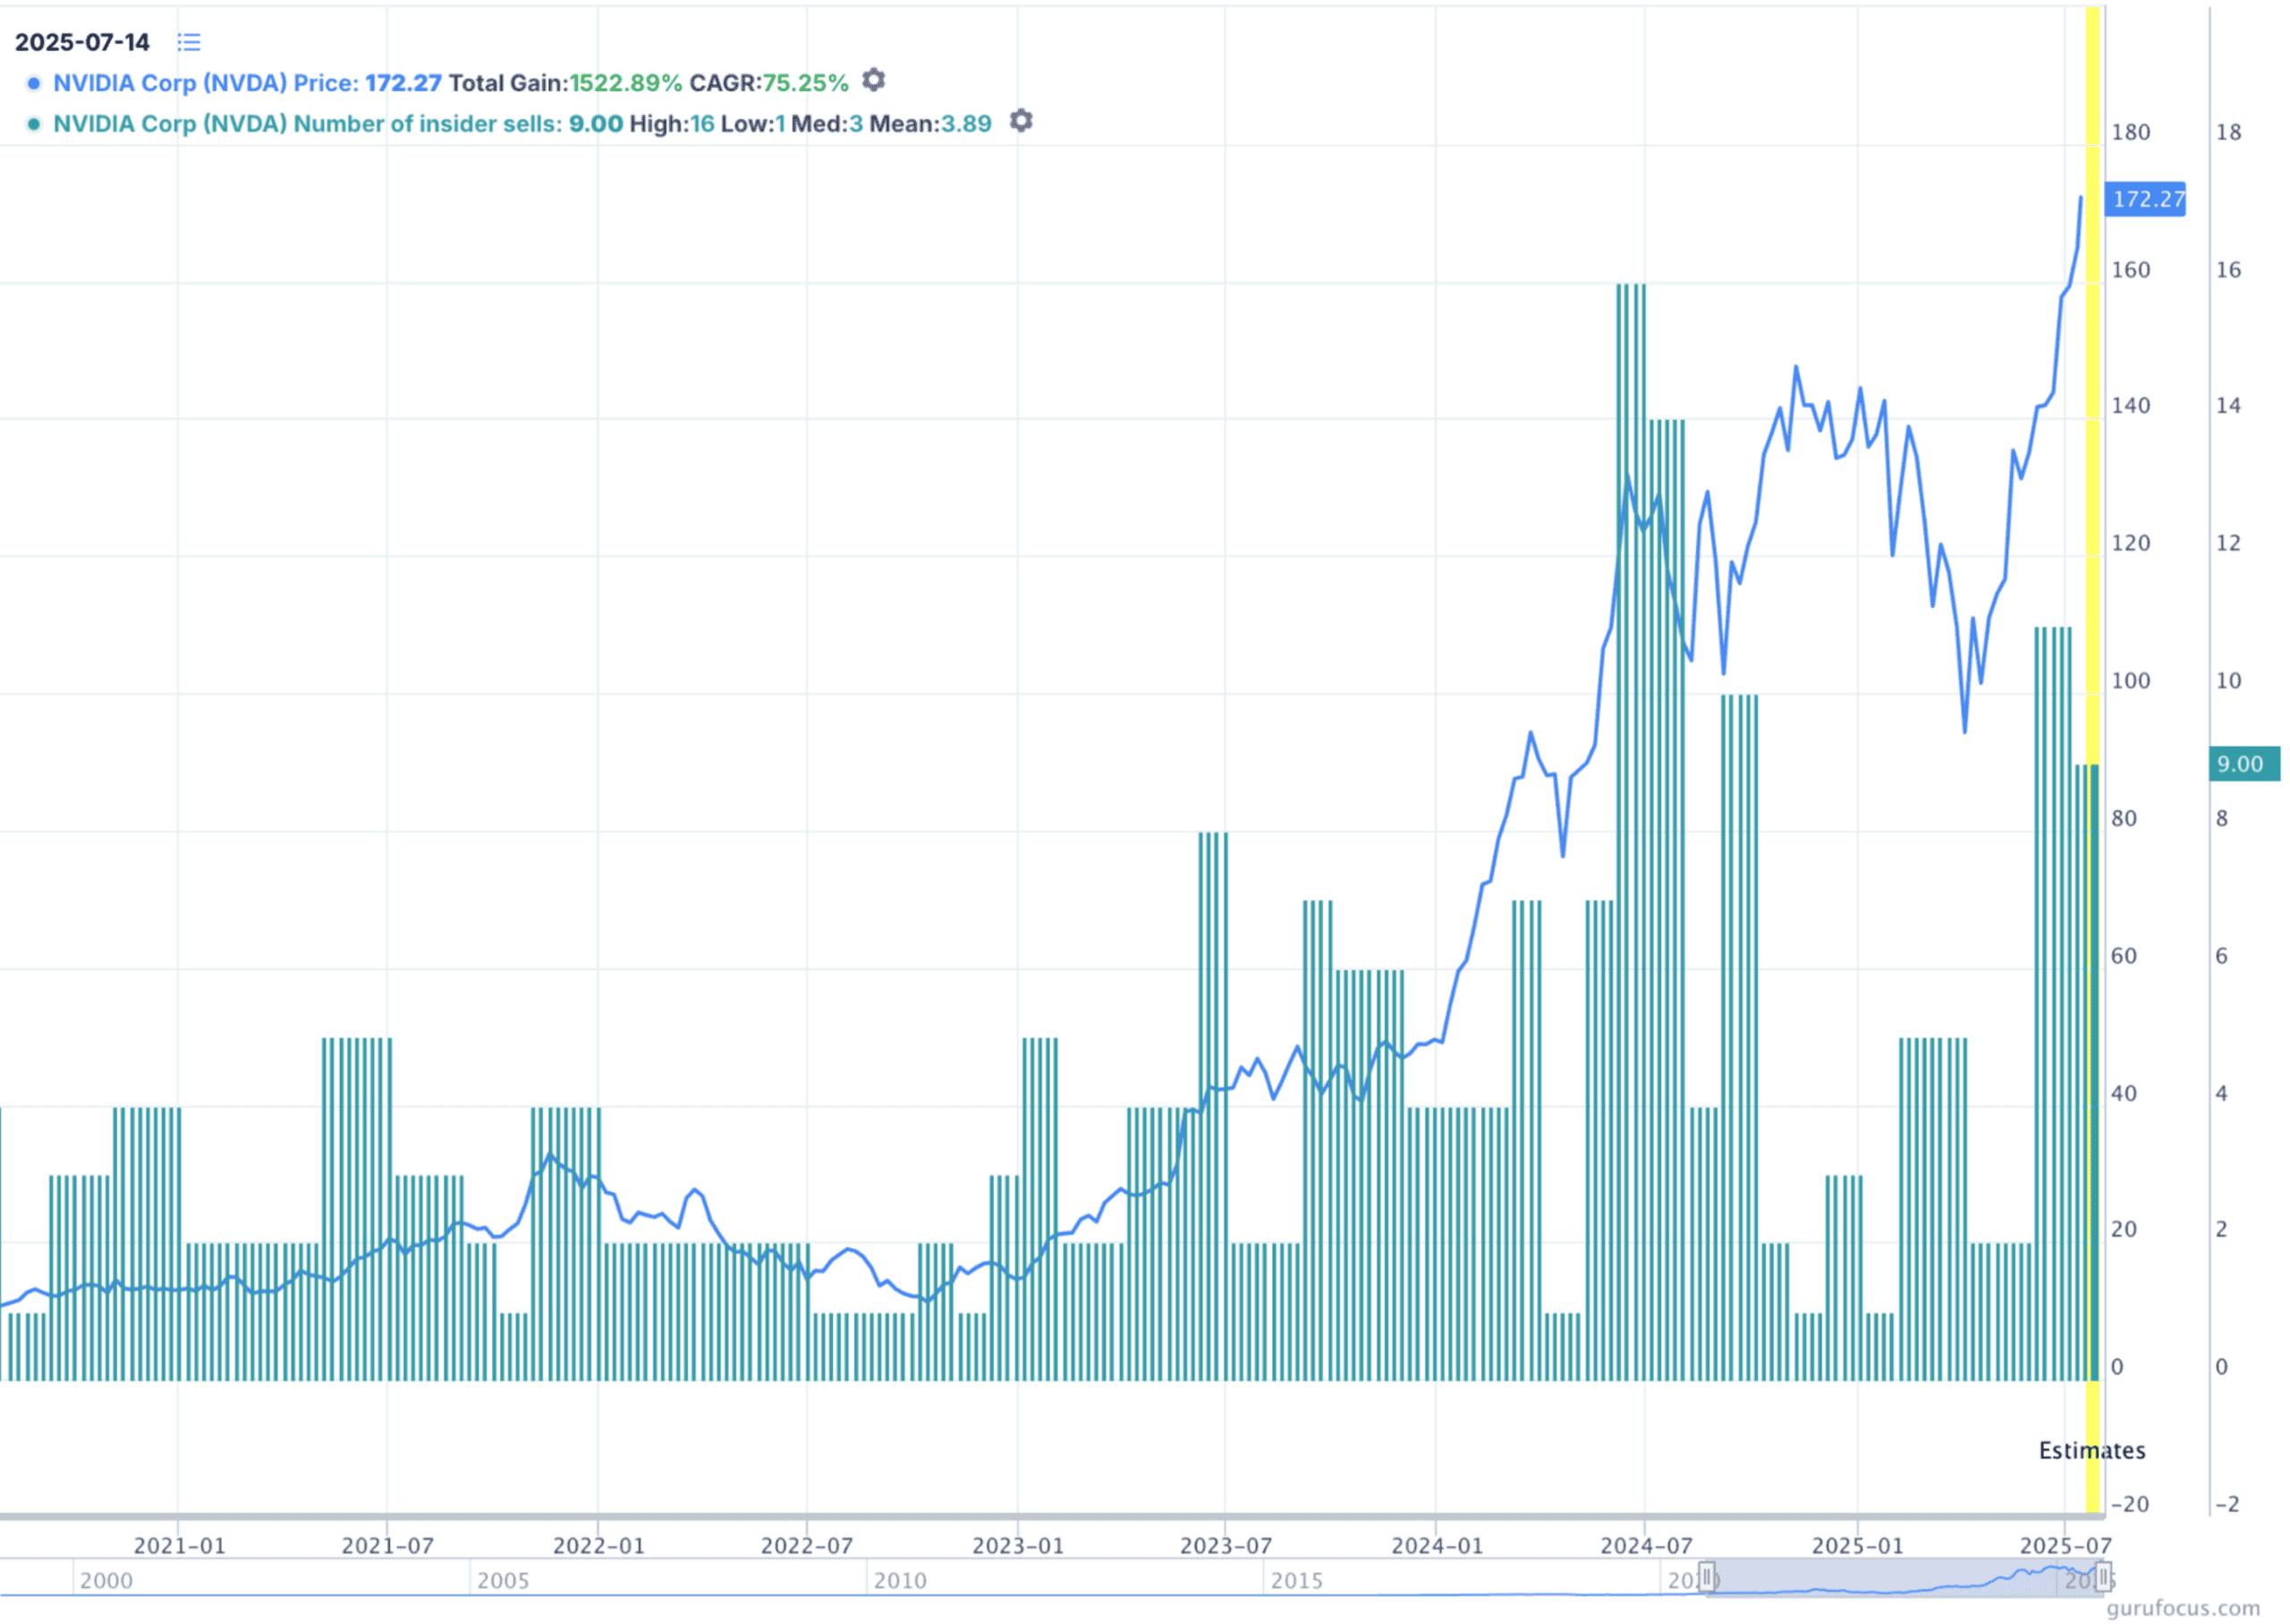This screenshot has height=1624, width=2290.
Task: Grab the right handle of the range navigator
Action: tap(2103, 1577)
